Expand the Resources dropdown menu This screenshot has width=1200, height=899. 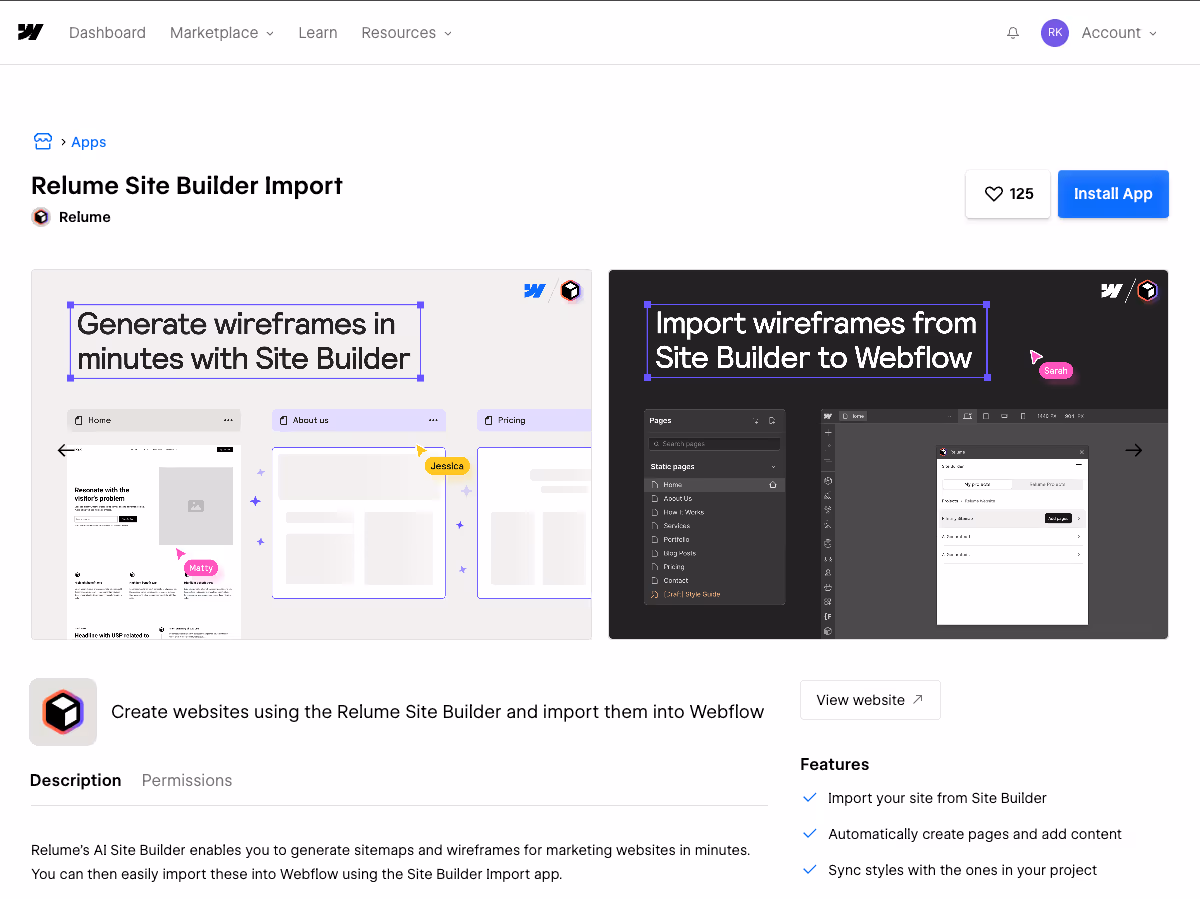(407, 32)
